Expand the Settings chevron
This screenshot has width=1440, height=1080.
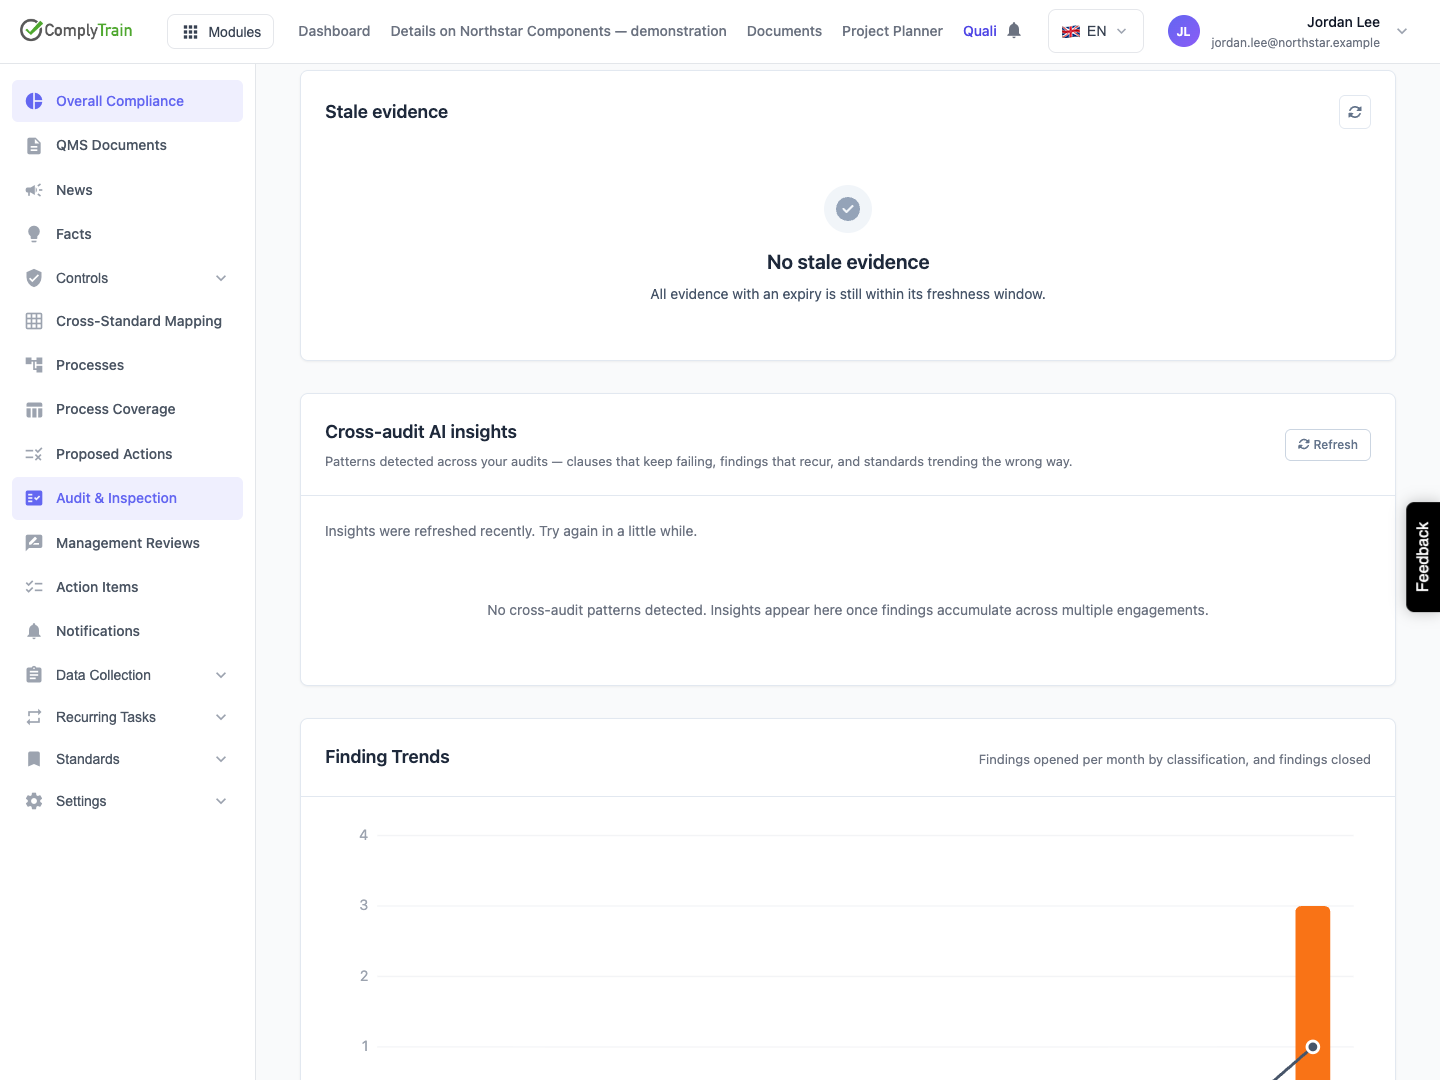tap(221, 801)
